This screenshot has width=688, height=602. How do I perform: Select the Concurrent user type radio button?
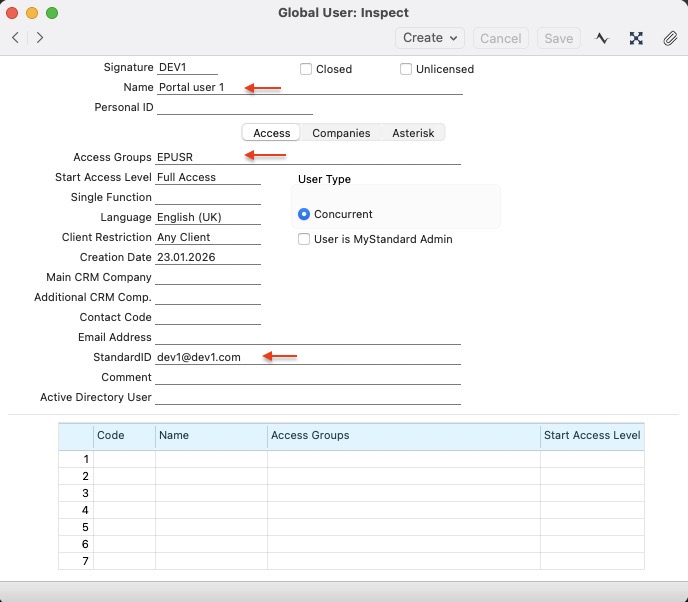click(304, 214)
